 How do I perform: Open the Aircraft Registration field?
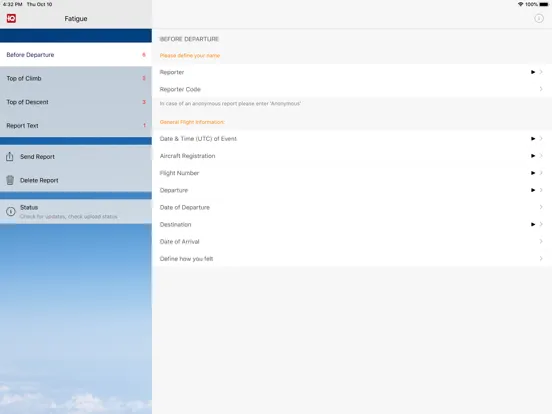352,156
